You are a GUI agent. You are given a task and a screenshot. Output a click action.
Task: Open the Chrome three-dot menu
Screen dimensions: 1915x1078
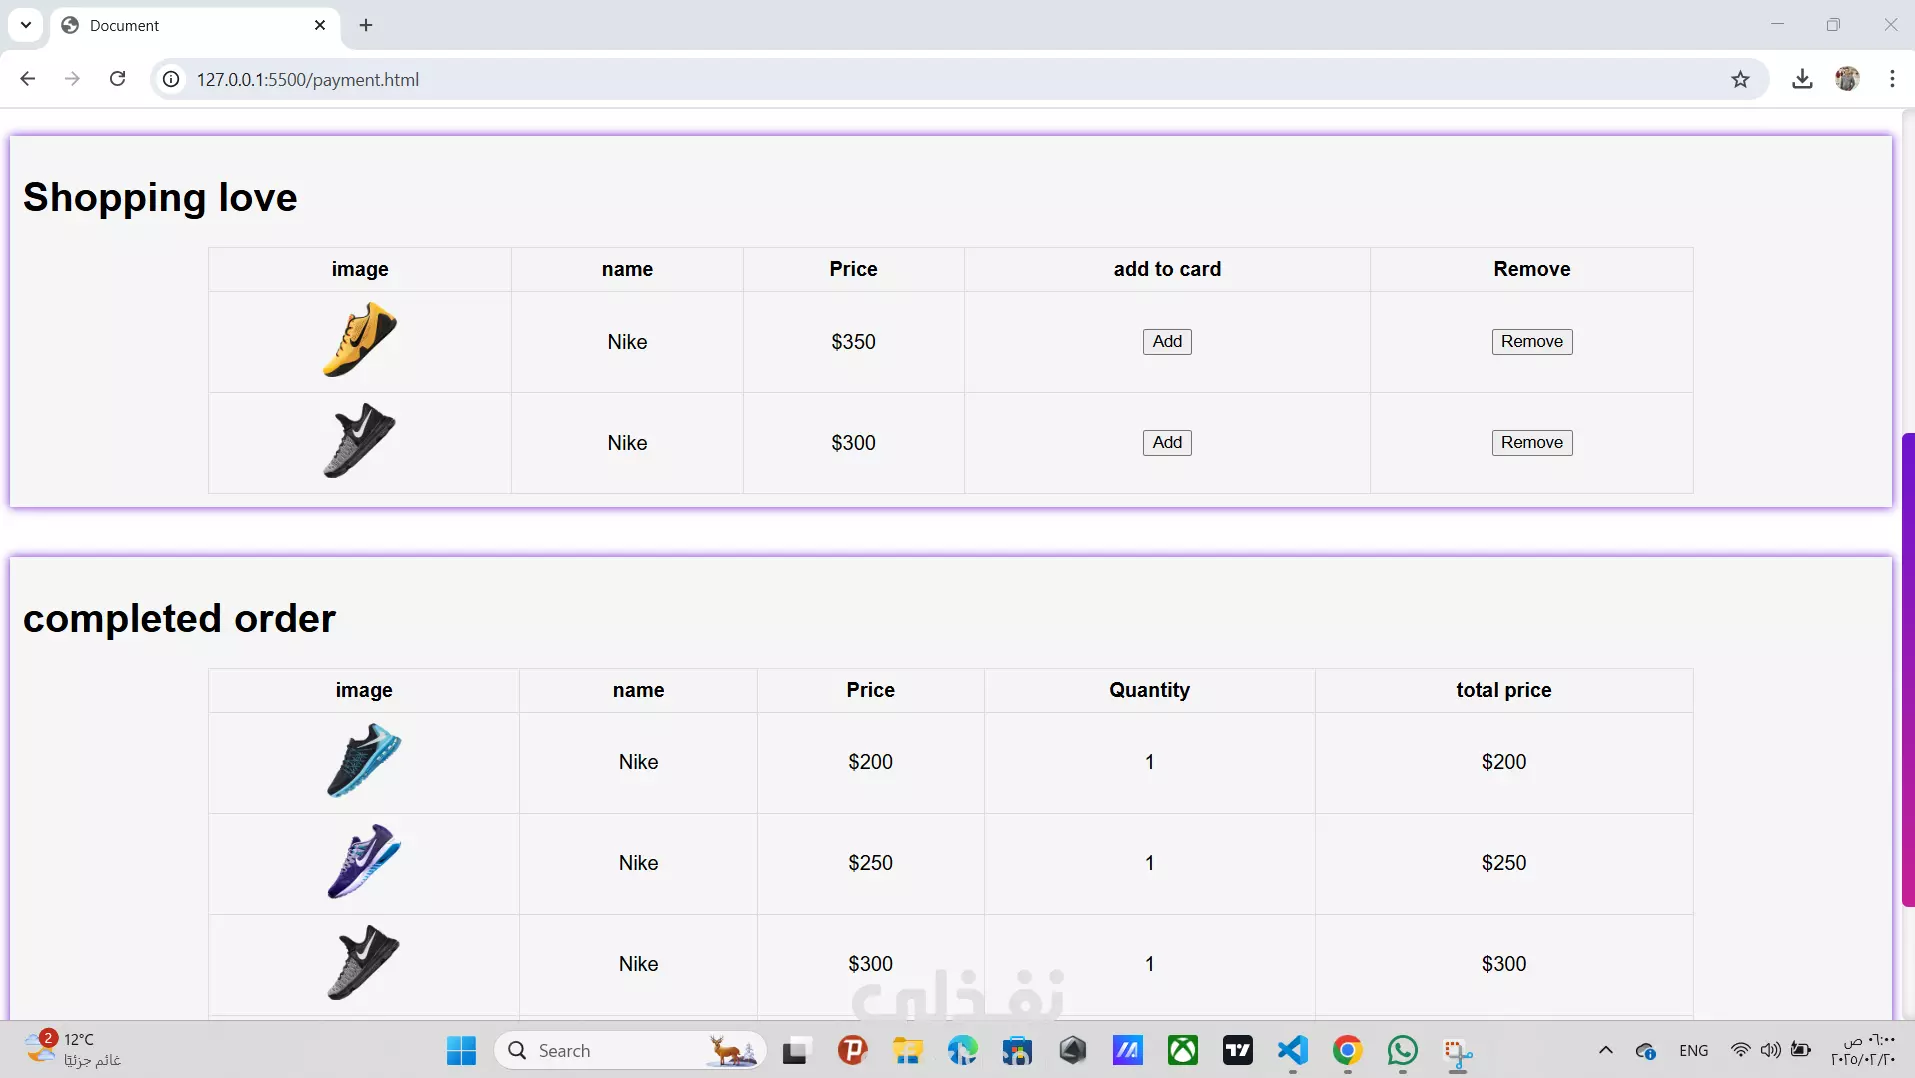[x=1892, y=79]
